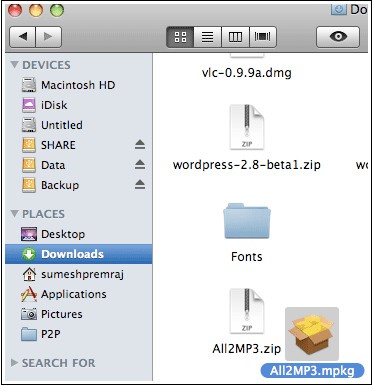Click the Fonts folder name

(247, 257)
